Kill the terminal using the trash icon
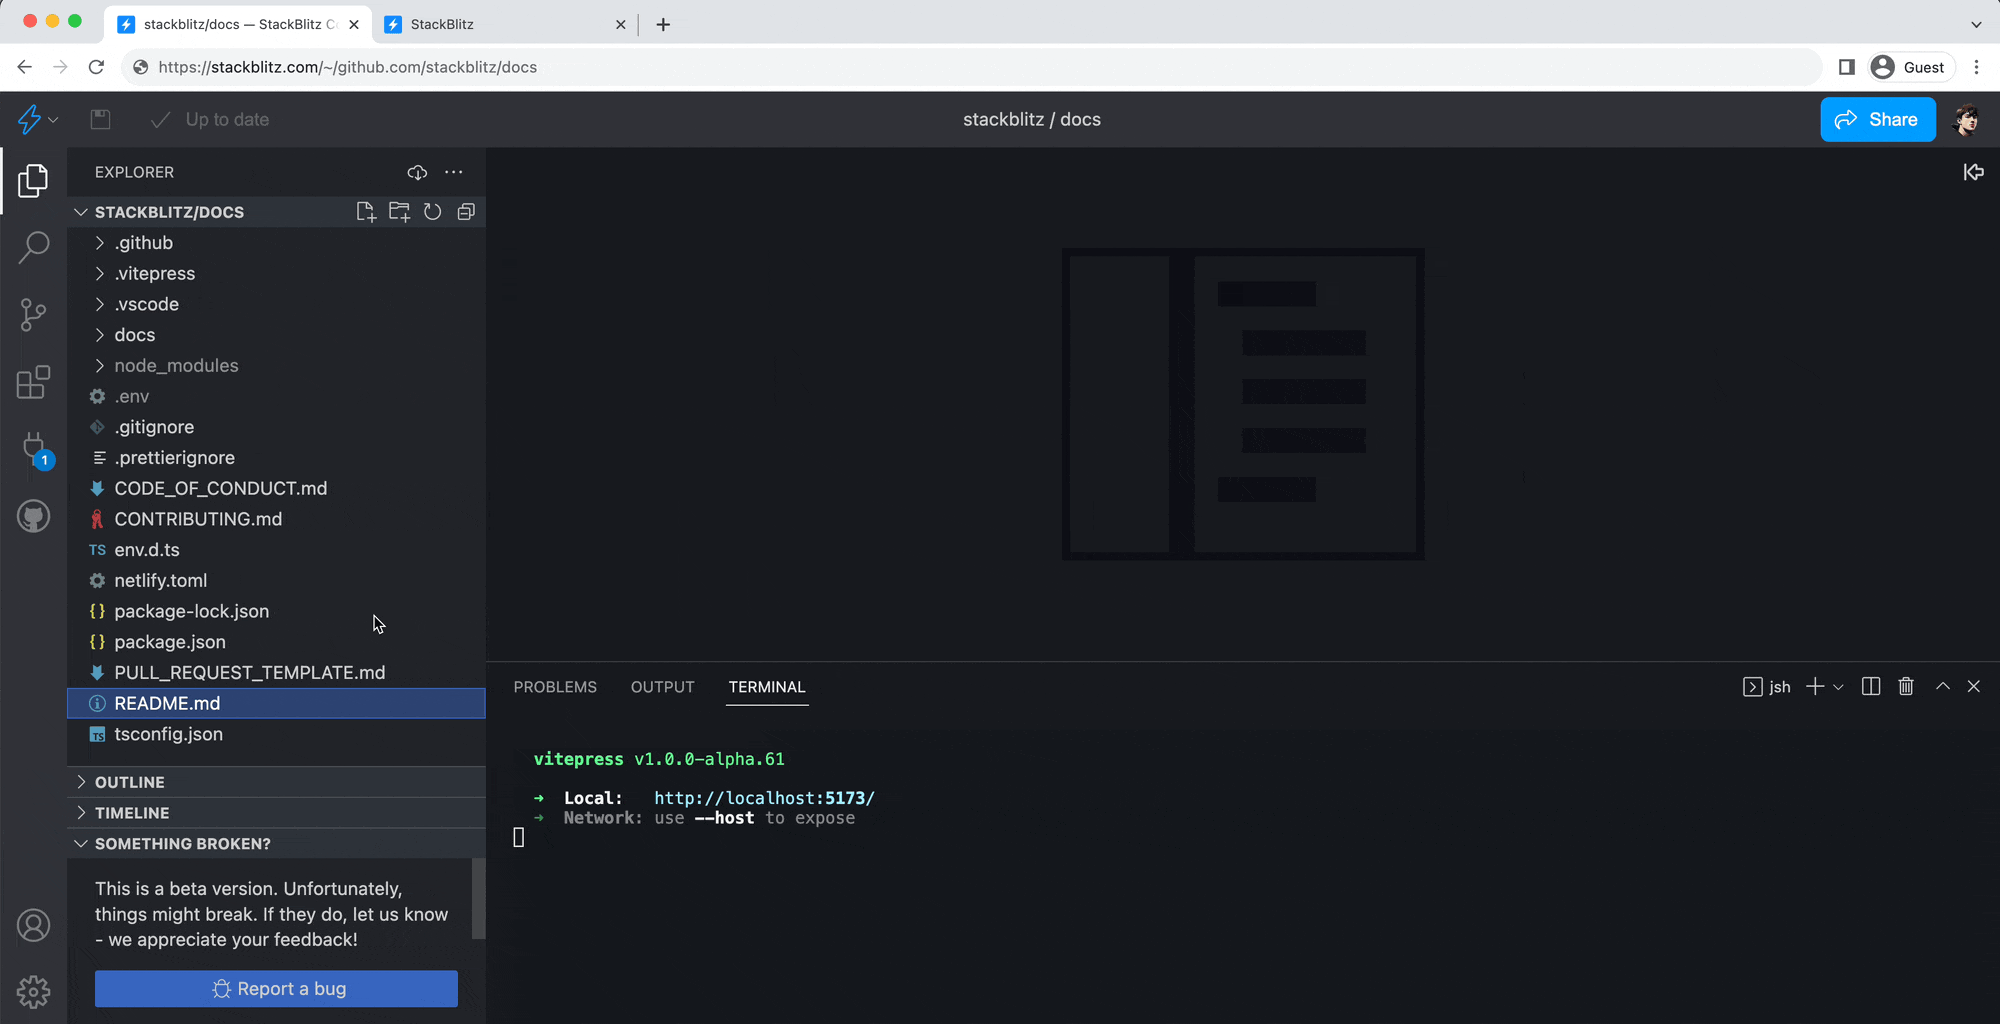 tap(1906, 686)
